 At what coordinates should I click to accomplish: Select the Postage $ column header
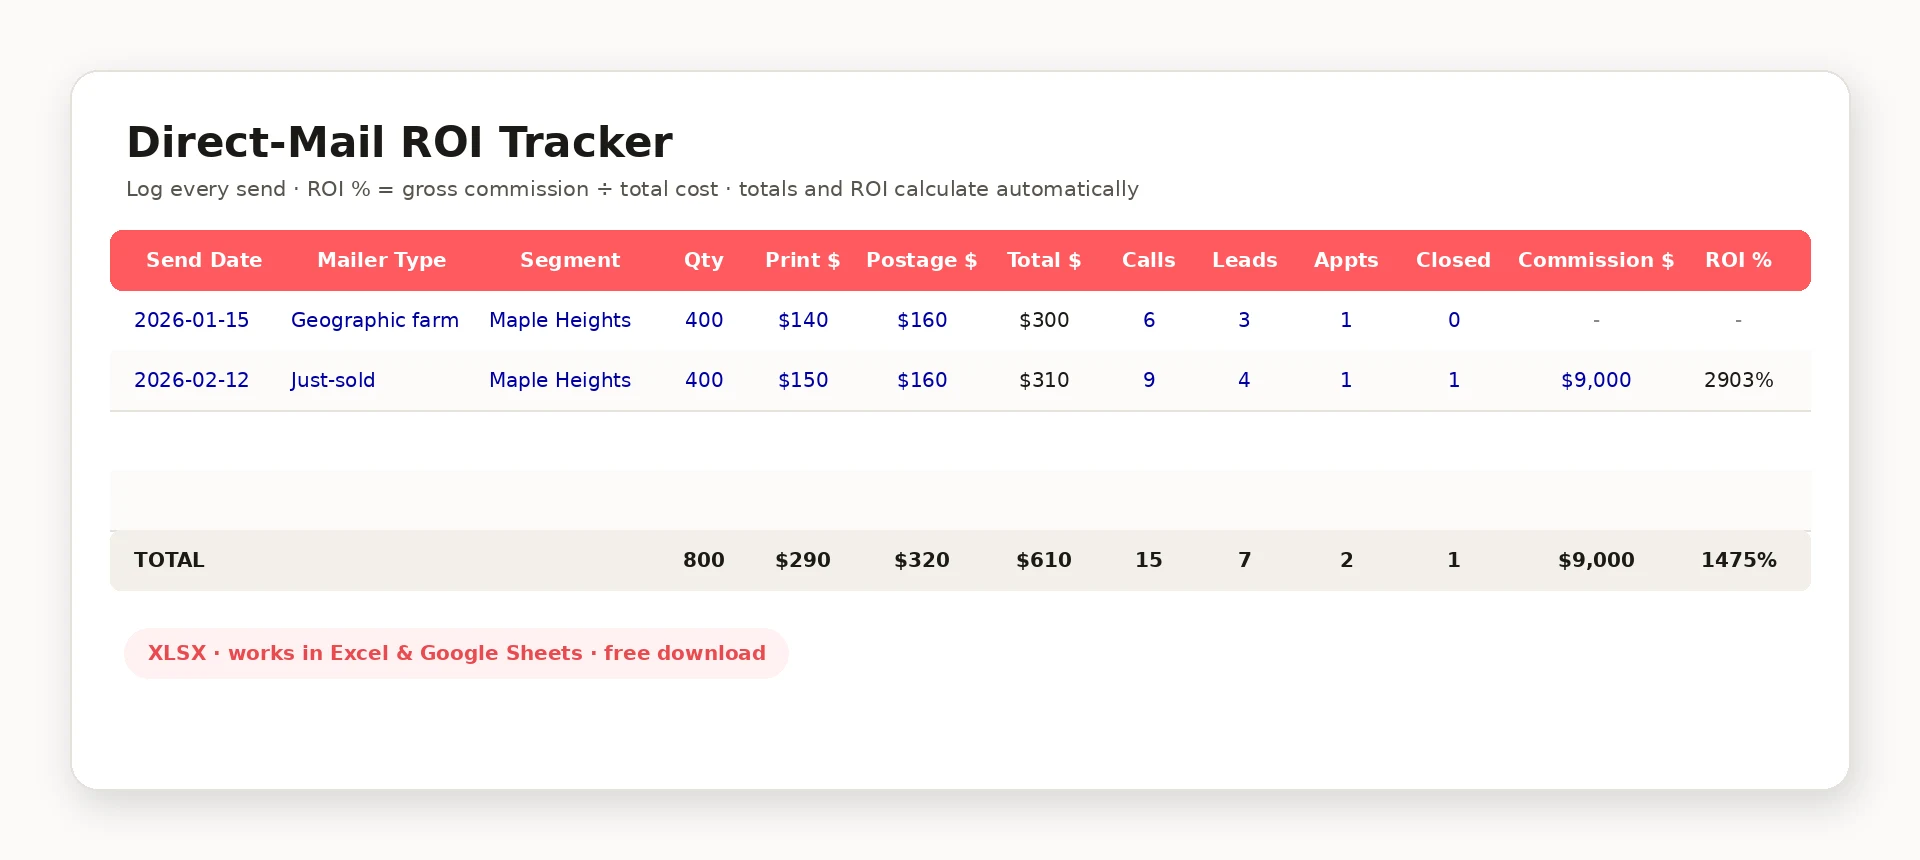click(922, 260)
